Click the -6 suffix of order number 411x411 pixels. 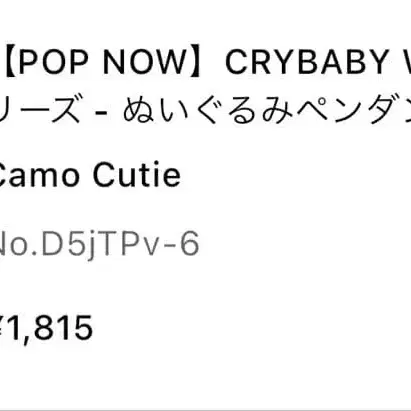tap(180, 244)
